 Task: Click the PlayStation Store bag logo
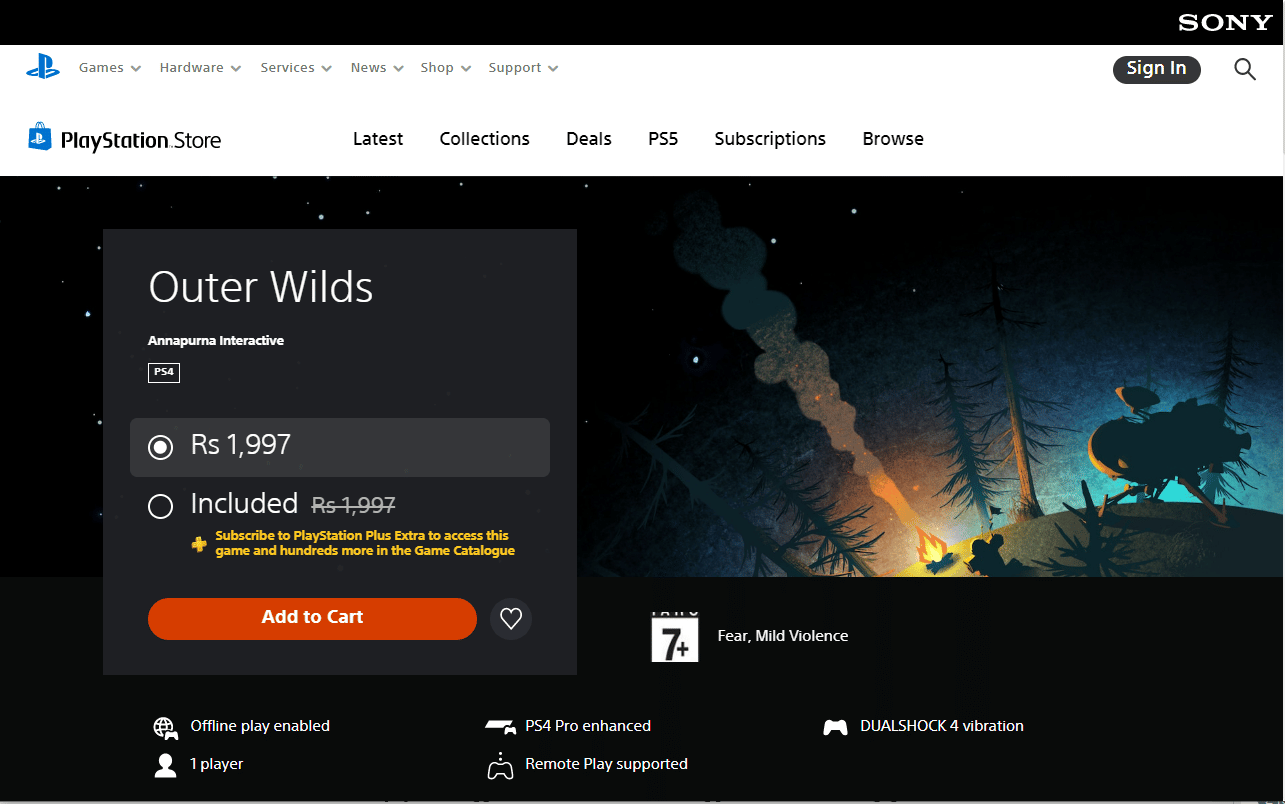(x=39, y=137)
